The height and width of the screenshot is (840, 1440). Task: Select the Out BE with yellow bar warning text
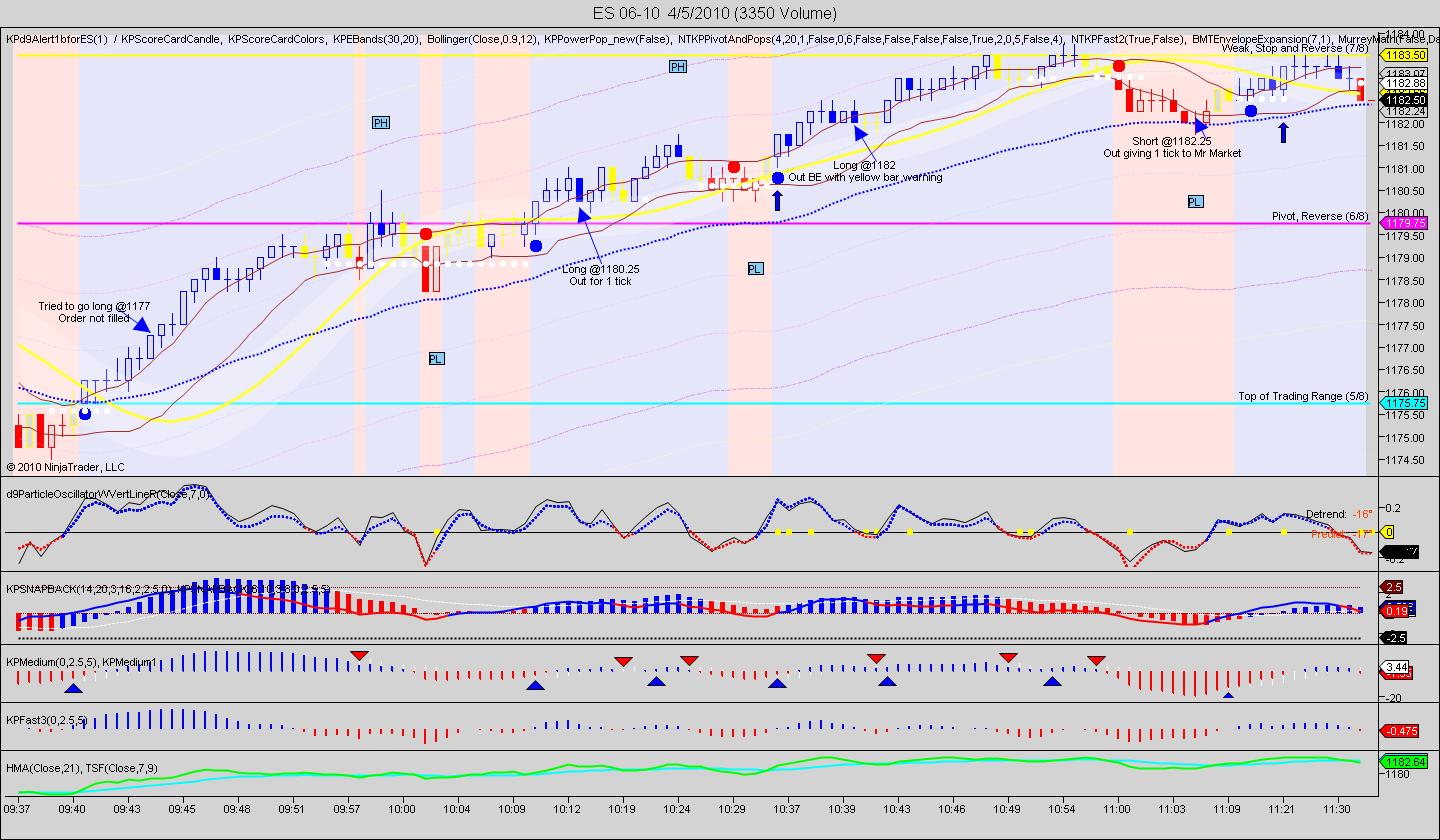point(865,177)
